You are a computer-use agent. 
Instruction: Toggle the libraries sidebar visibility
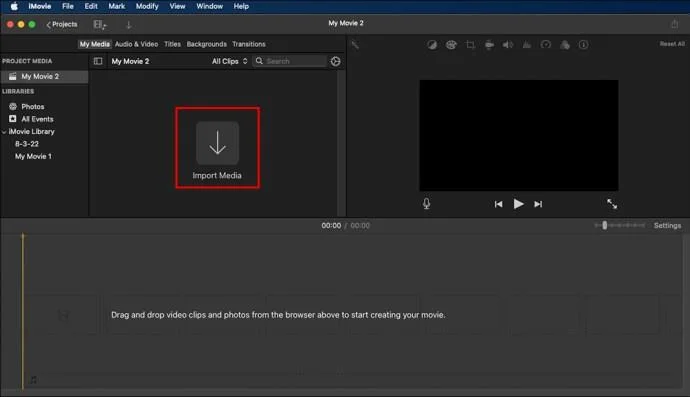click(98, 61)
